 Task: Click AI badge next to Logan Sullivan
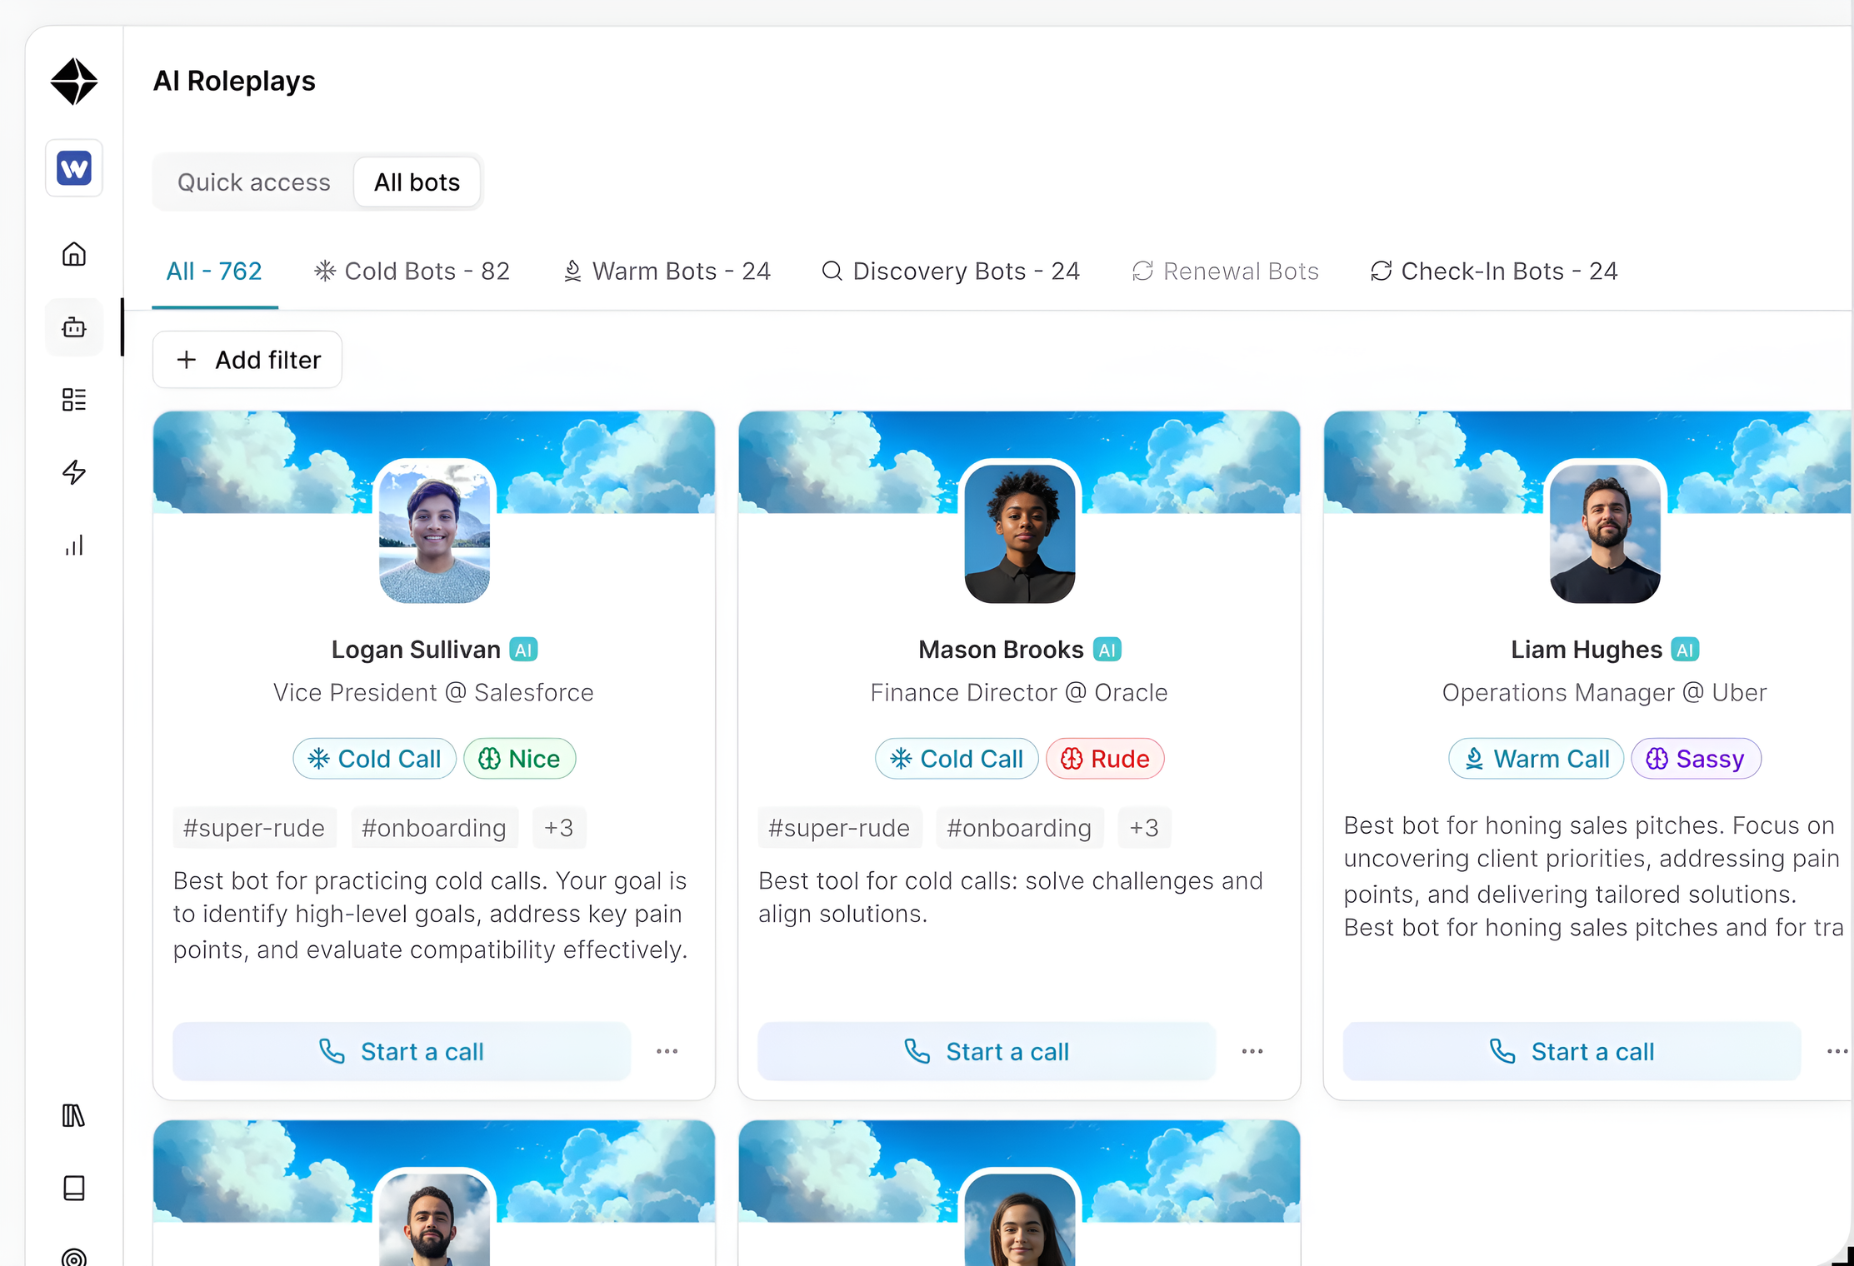[523, 649]
